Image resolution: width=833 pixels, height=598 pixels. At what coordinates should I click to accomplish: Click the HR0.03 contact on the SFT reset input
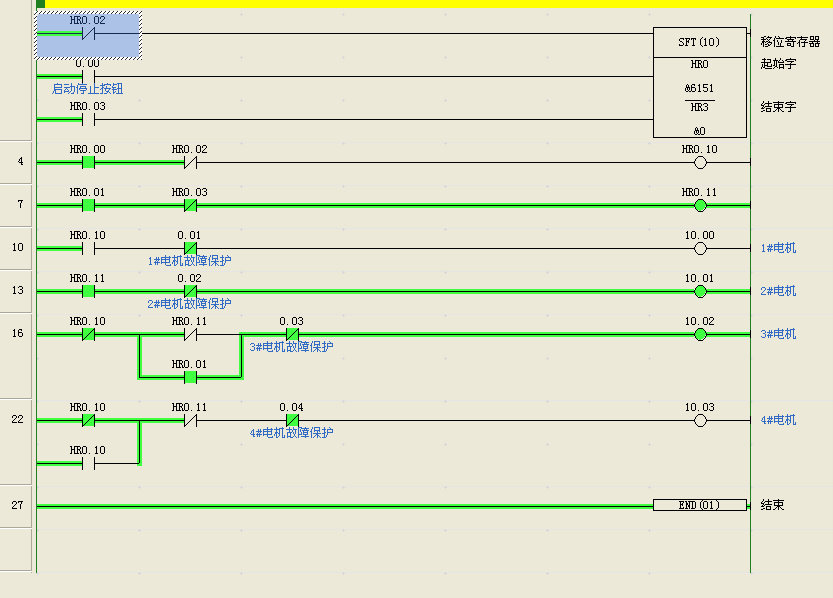pos(88,120)
